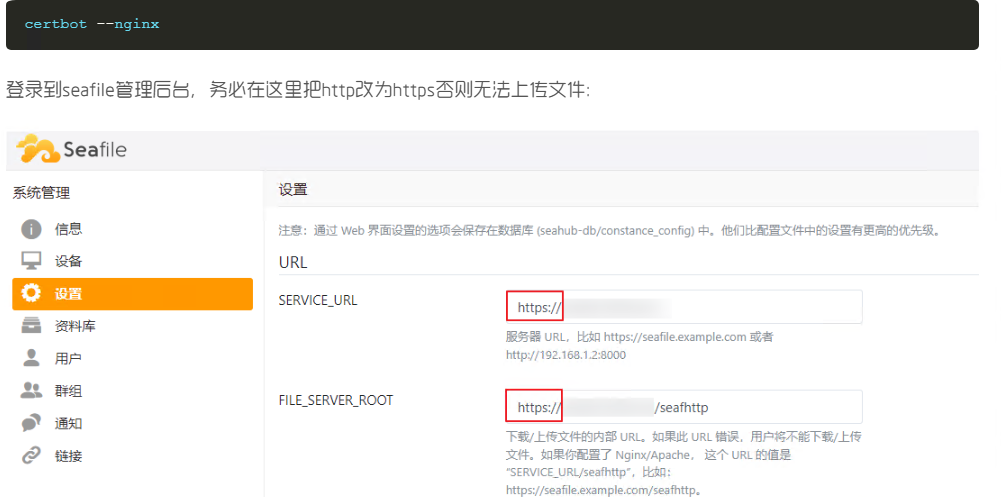Click the 设置 gear icon
1001x497 pixels.
31,293
